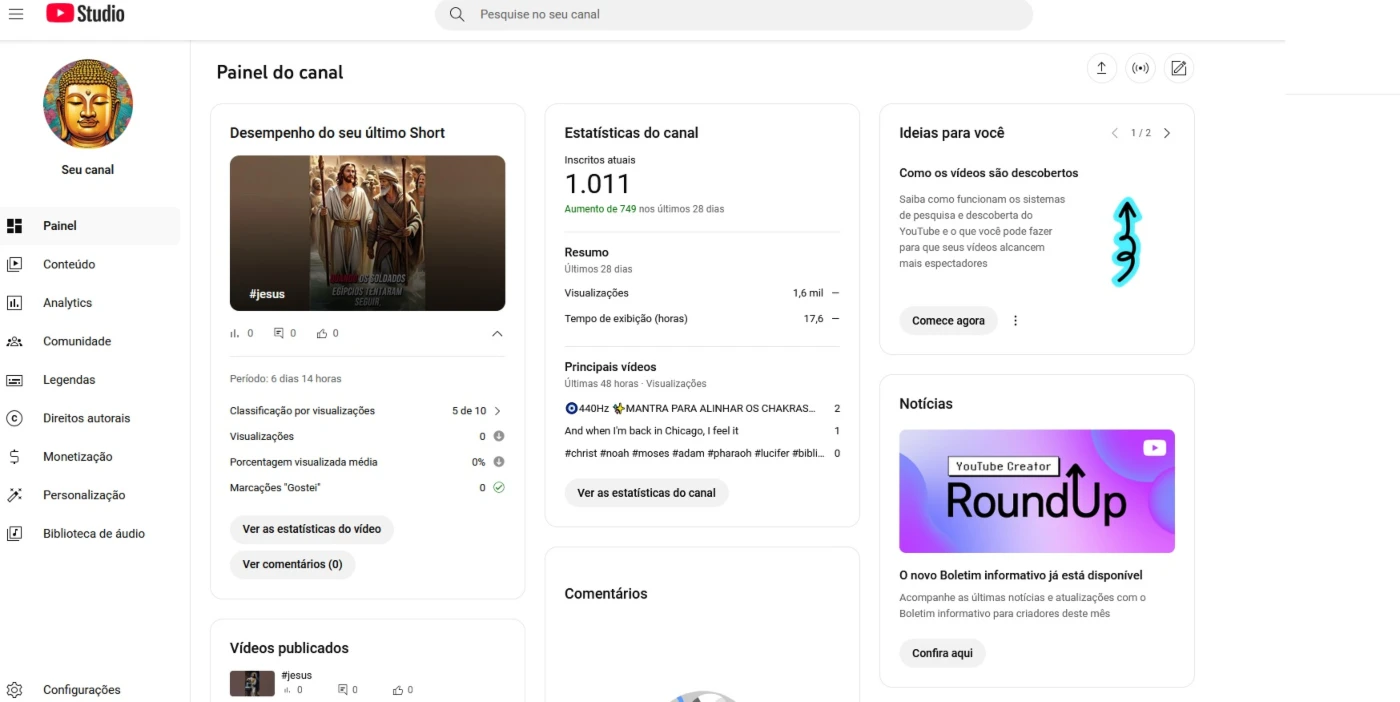Go to next idea card arrow
Screen dimensions: 1400x702
point(1166,133)
